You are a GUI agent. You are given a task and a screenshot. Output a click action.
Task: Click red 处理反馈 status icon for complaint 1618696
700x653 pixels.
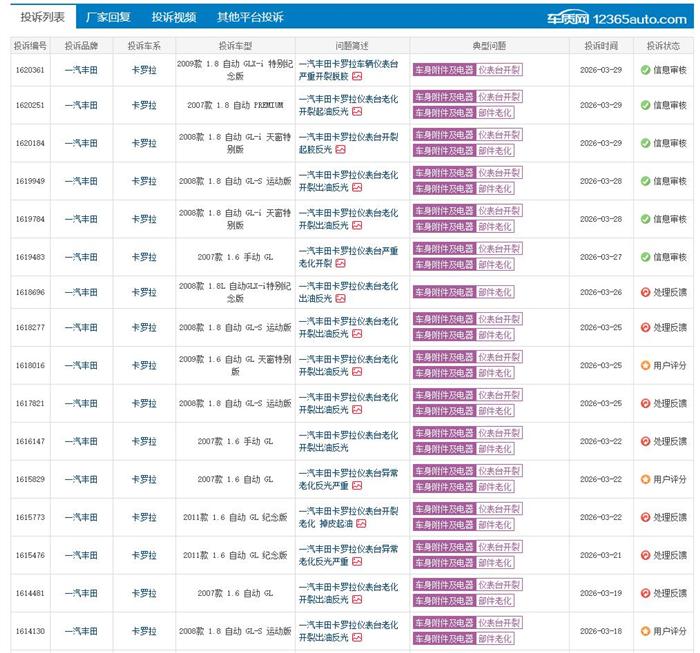click(645, 292)
